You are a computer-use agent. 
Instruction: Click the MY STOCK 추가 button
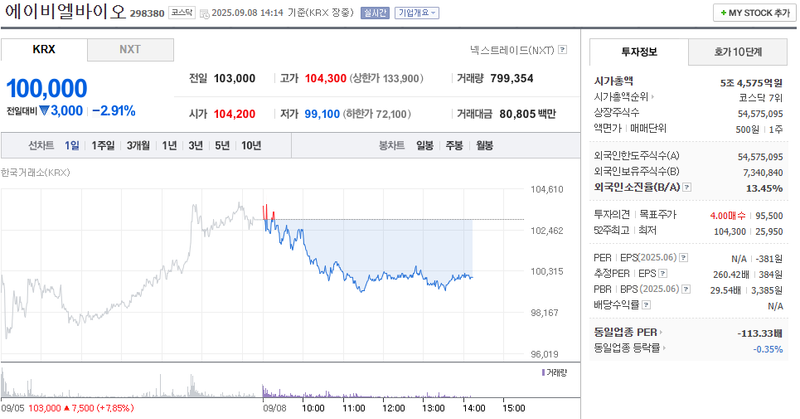pyautogui.click(x=755, y=13)
